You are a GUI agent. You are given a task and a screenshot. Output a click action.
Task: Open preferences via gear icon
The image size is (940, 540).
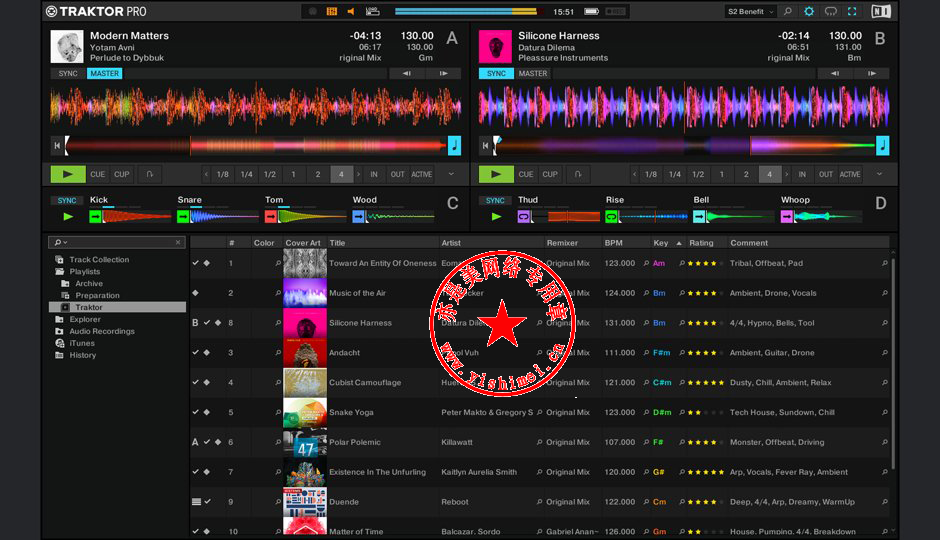(809, 11)
